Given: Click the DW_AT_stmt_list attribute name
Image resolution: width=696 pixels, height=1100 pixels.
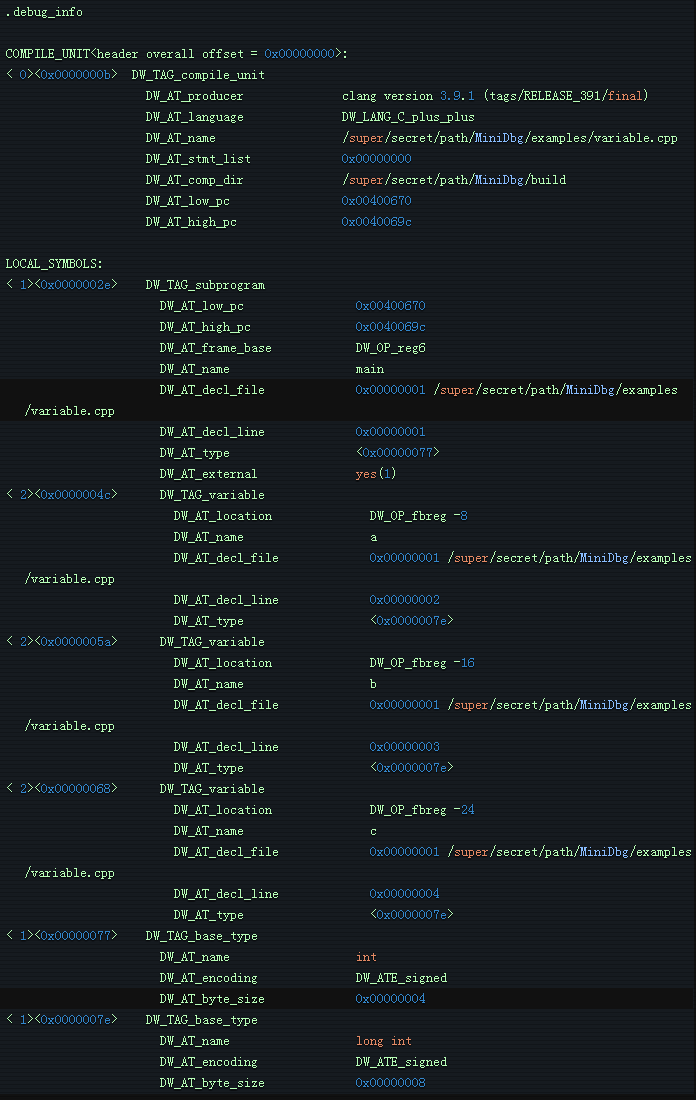Looking at the screenshot, I should click(198, 159).
